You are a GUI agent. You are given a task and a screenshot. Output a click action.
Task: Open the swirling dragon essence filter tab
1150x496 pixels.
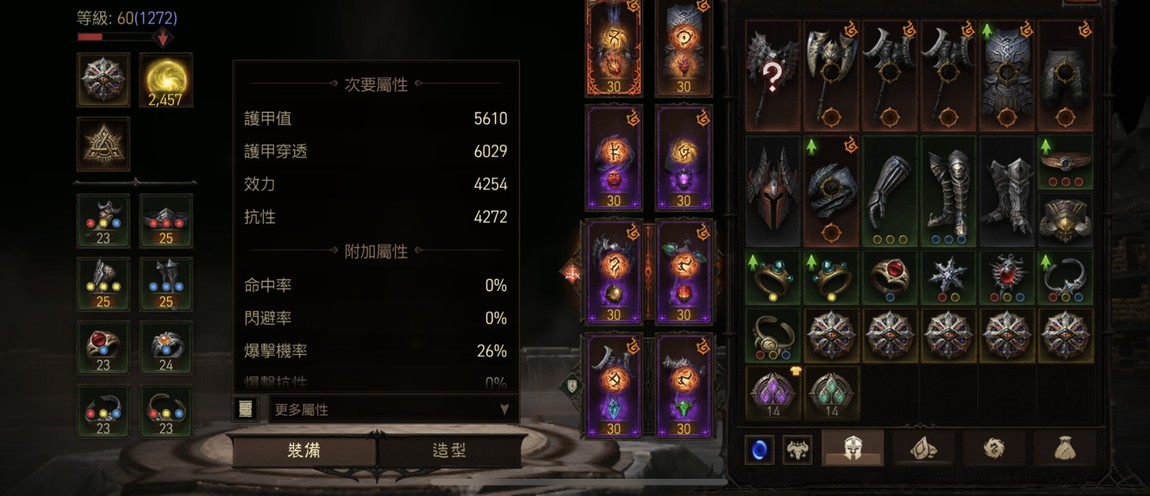[994, 448]
